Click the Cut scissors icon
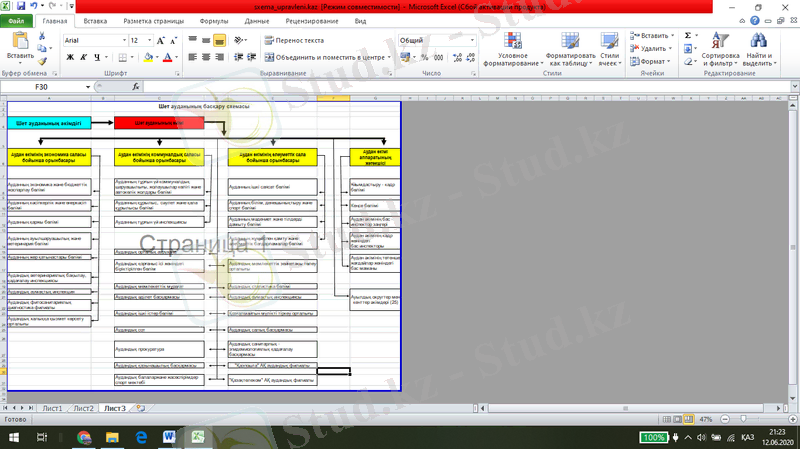The image size is (800, 449). pos(42,36)
